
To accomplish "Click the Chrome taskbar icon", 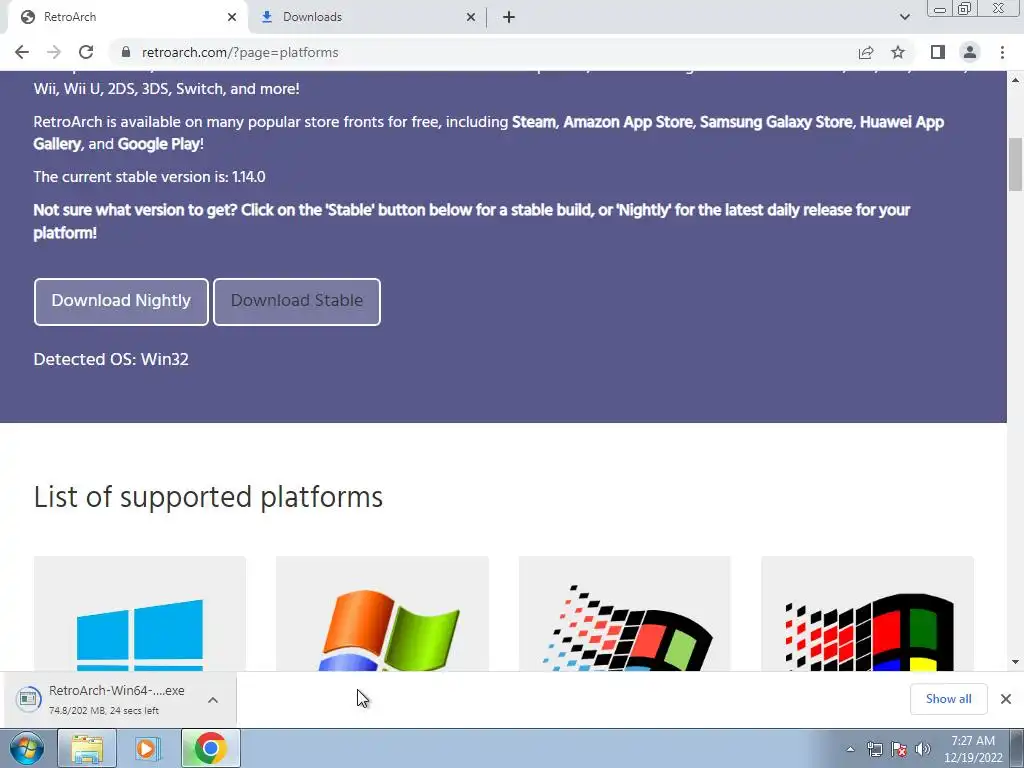I will pos(210,748).
